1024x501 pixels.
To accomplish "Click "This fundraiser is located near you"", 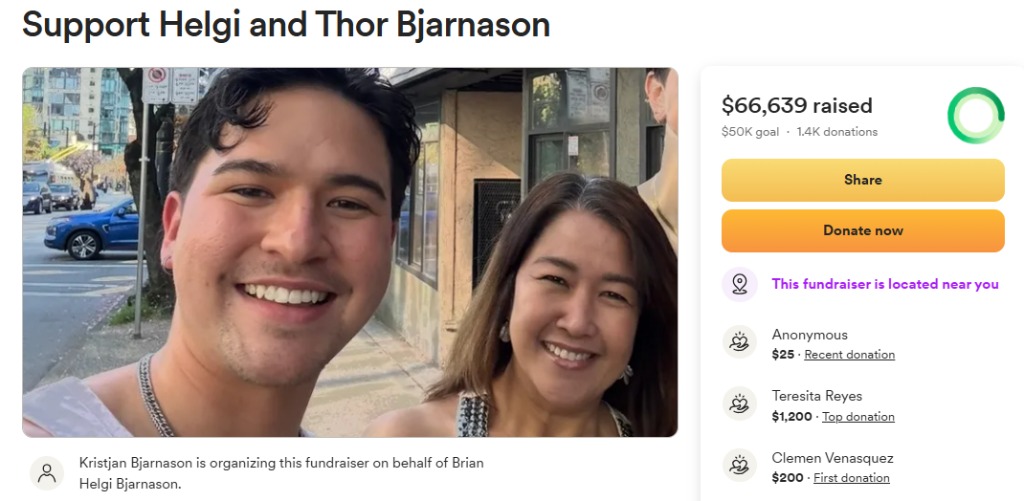I will 885,284.
